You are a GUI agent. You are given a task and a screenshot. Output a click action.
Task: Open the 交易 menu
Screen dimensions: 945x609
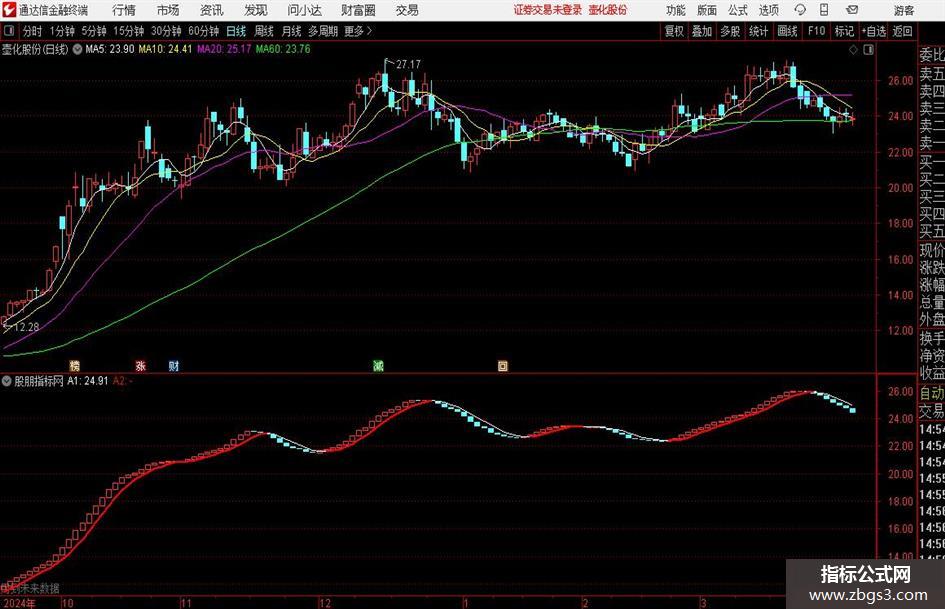pyautogui.click(x=407, y=10)
